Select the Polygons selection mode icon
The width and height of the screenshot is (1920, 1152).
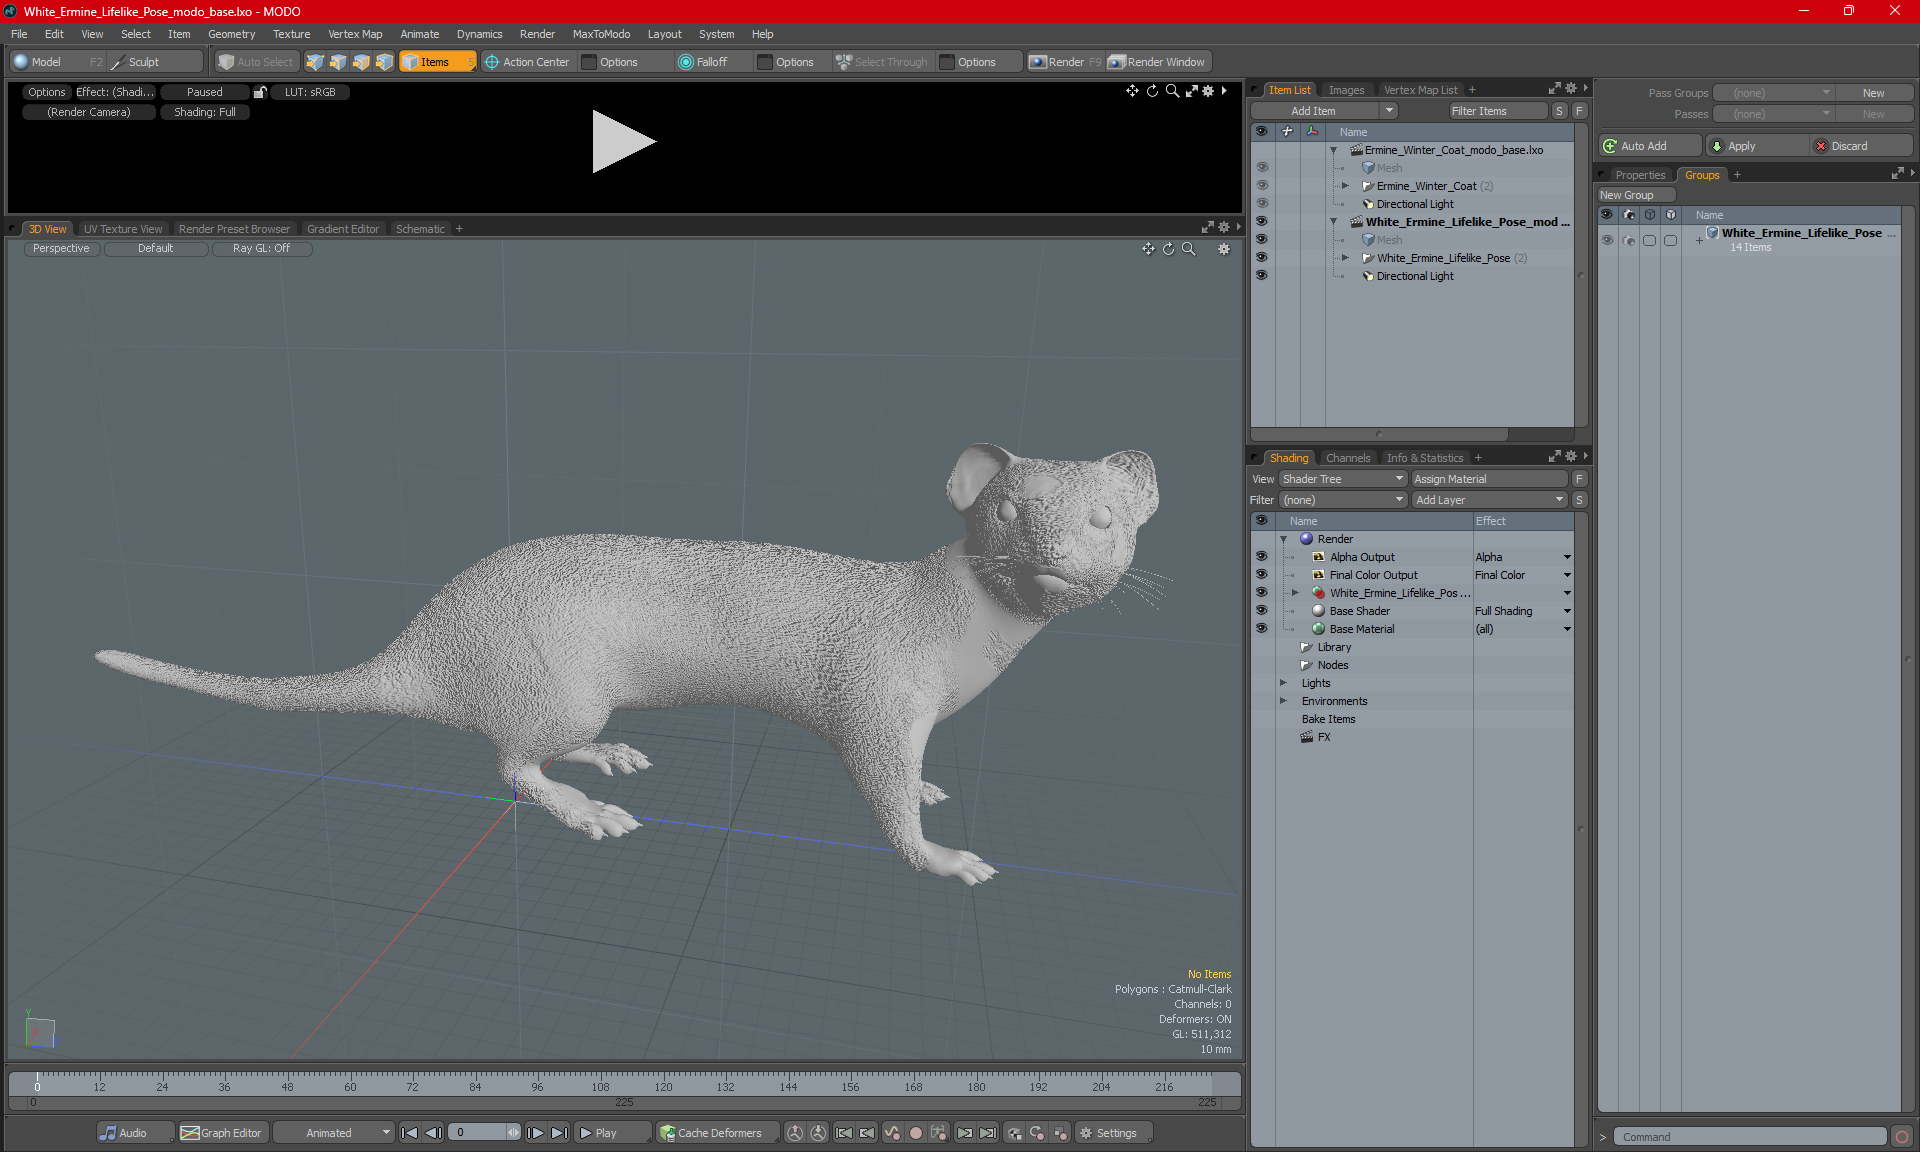click(361, 62)
